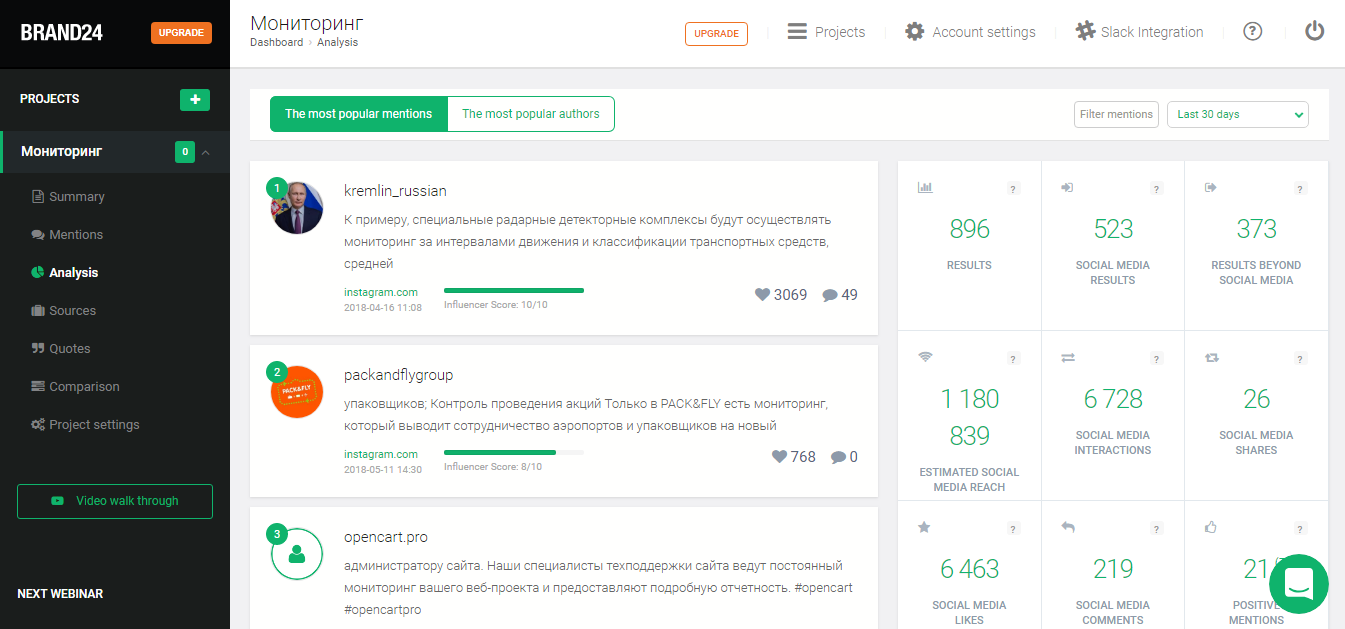1345x629 pixels.
Task: Click the orange Upgrade button beside BRAND24 logo
Action: pos(181,33)
